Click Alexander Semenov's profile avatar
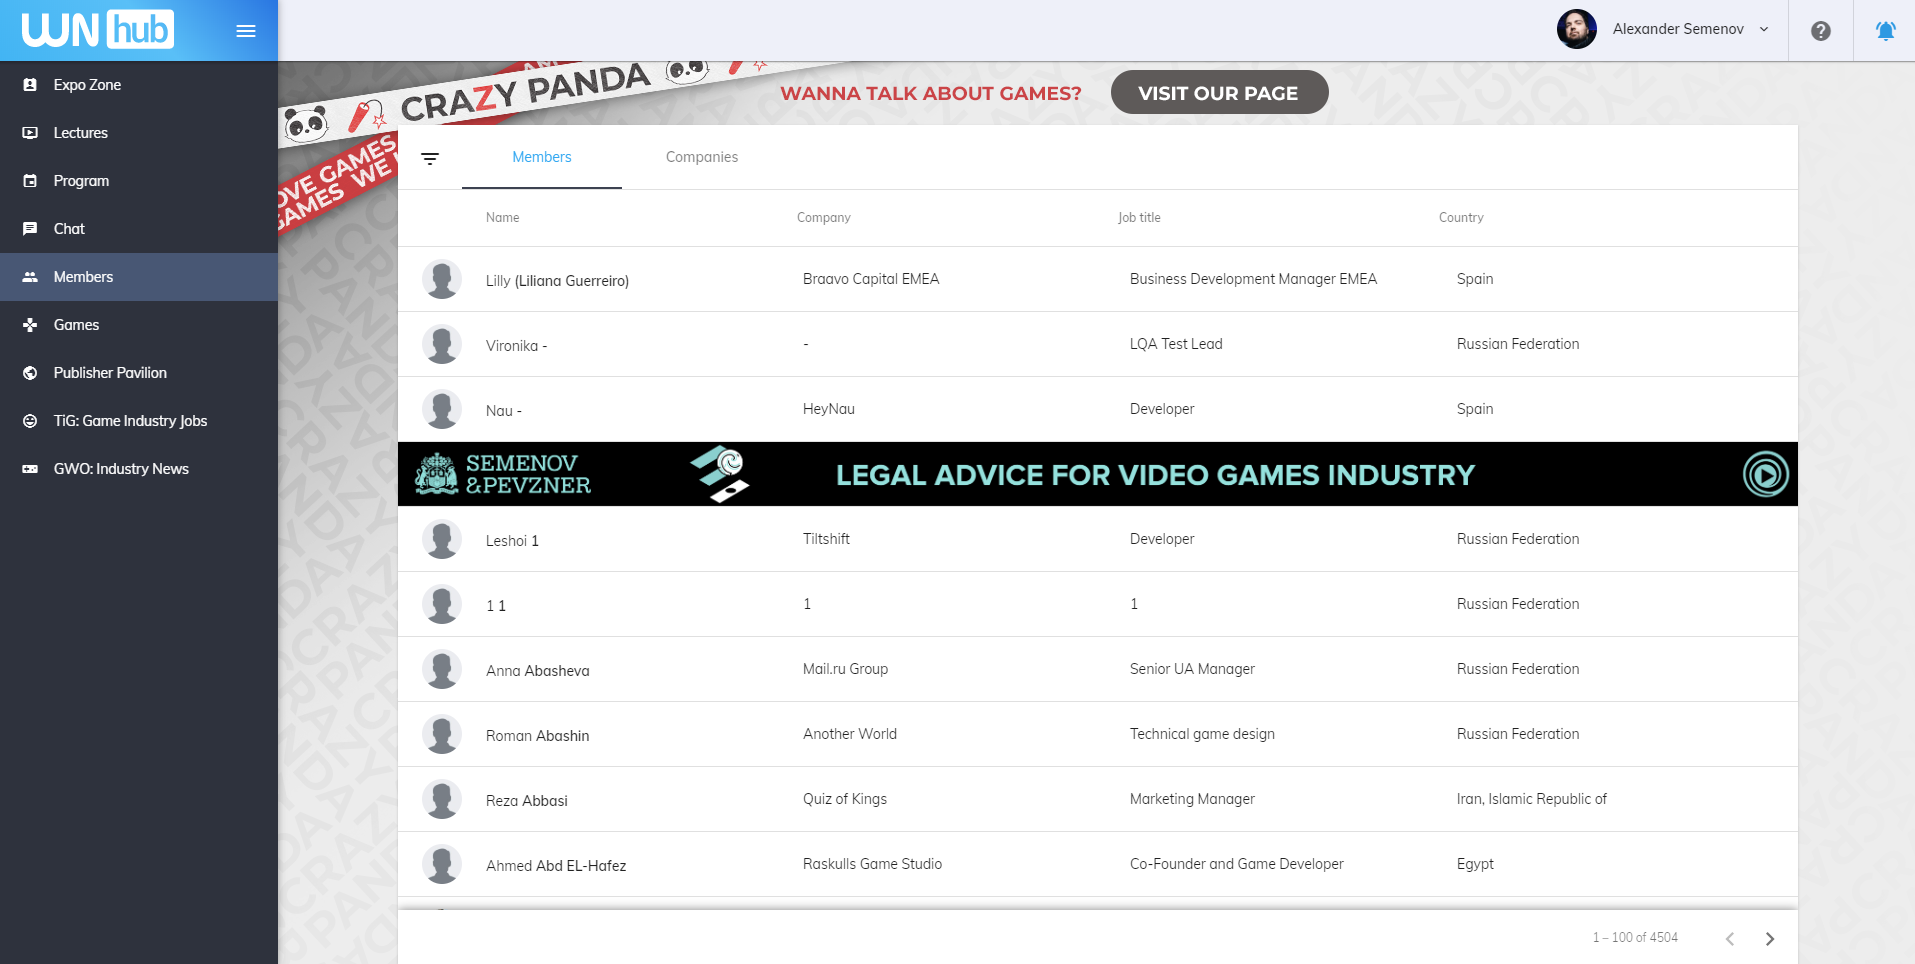The image size is (1915, 964). point(1577,29)
